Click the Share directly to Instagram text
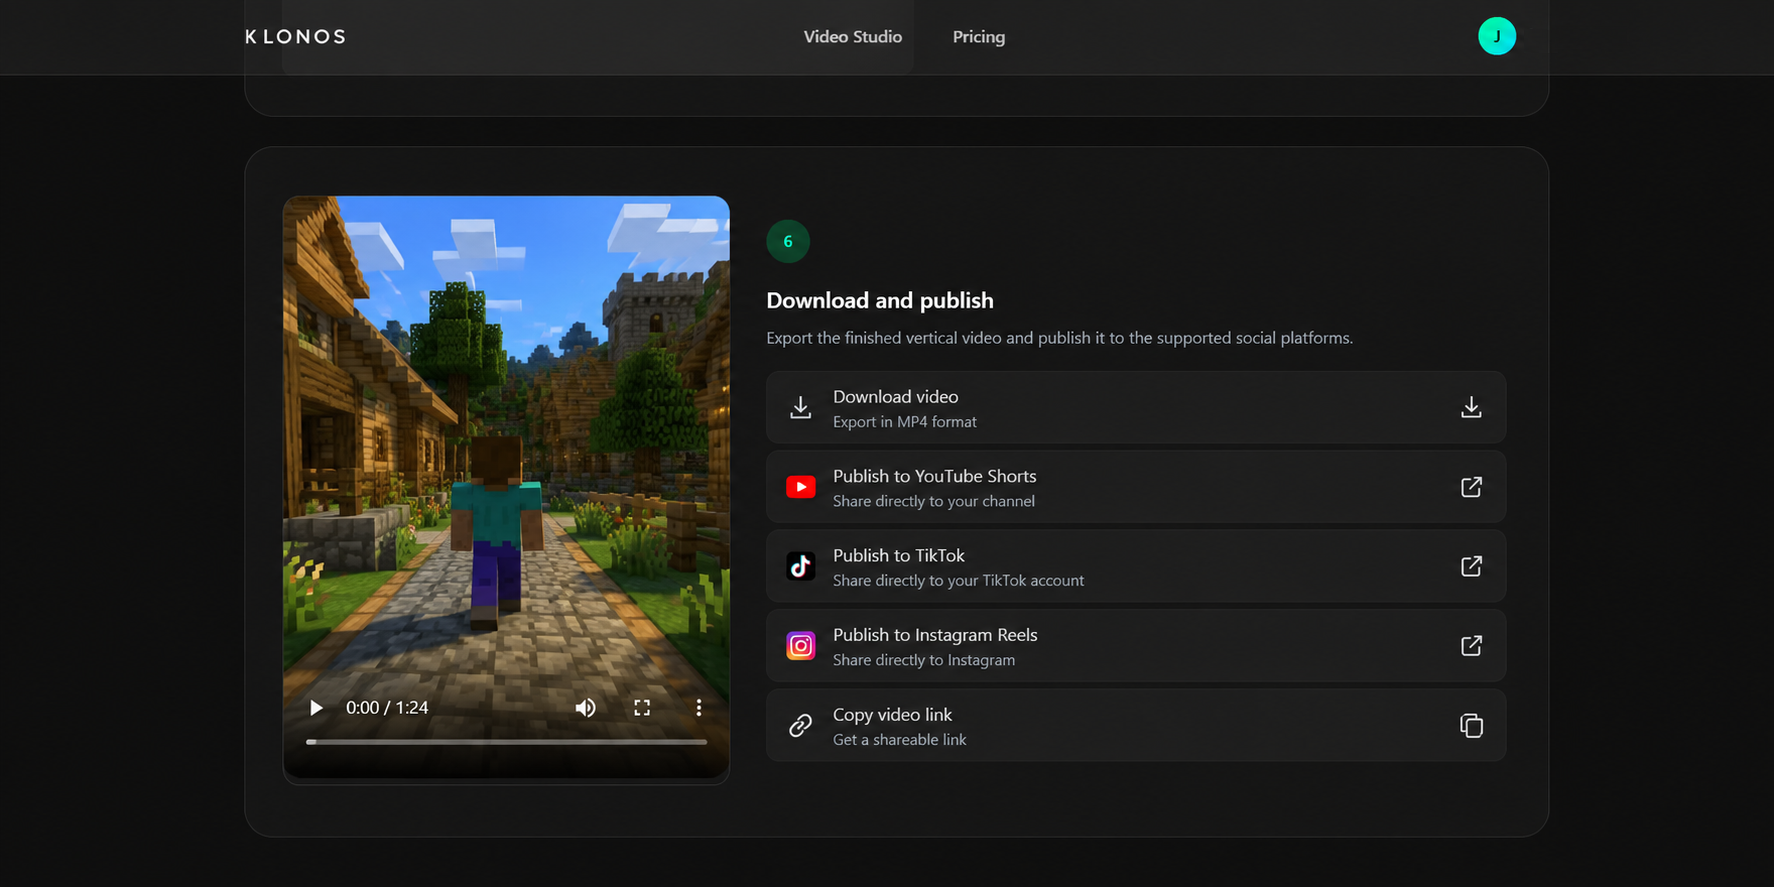 click(923, 660)
